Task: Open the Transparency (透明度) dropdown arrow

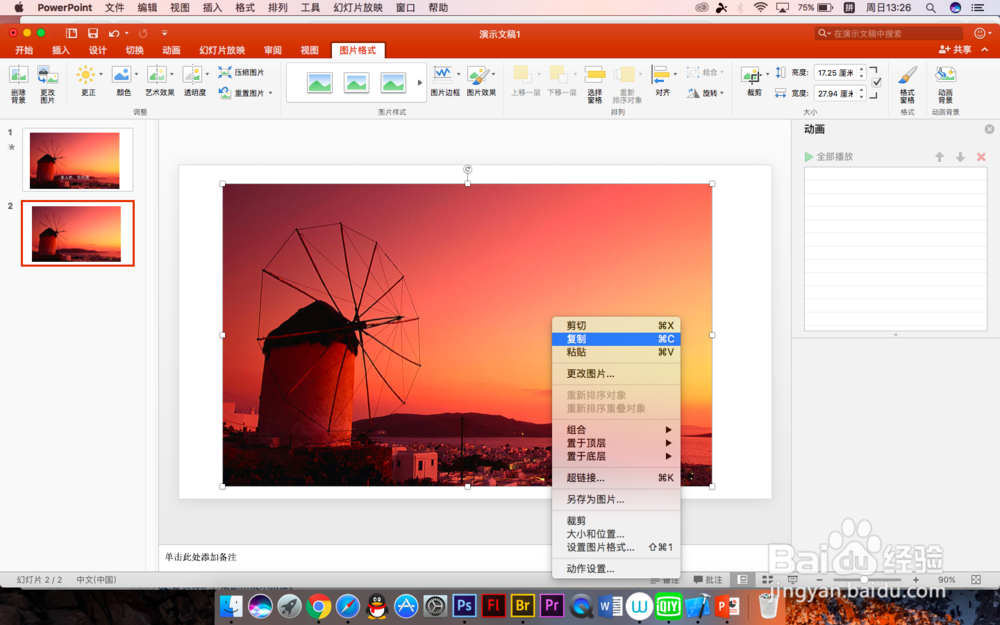Action: pos(207,75)
